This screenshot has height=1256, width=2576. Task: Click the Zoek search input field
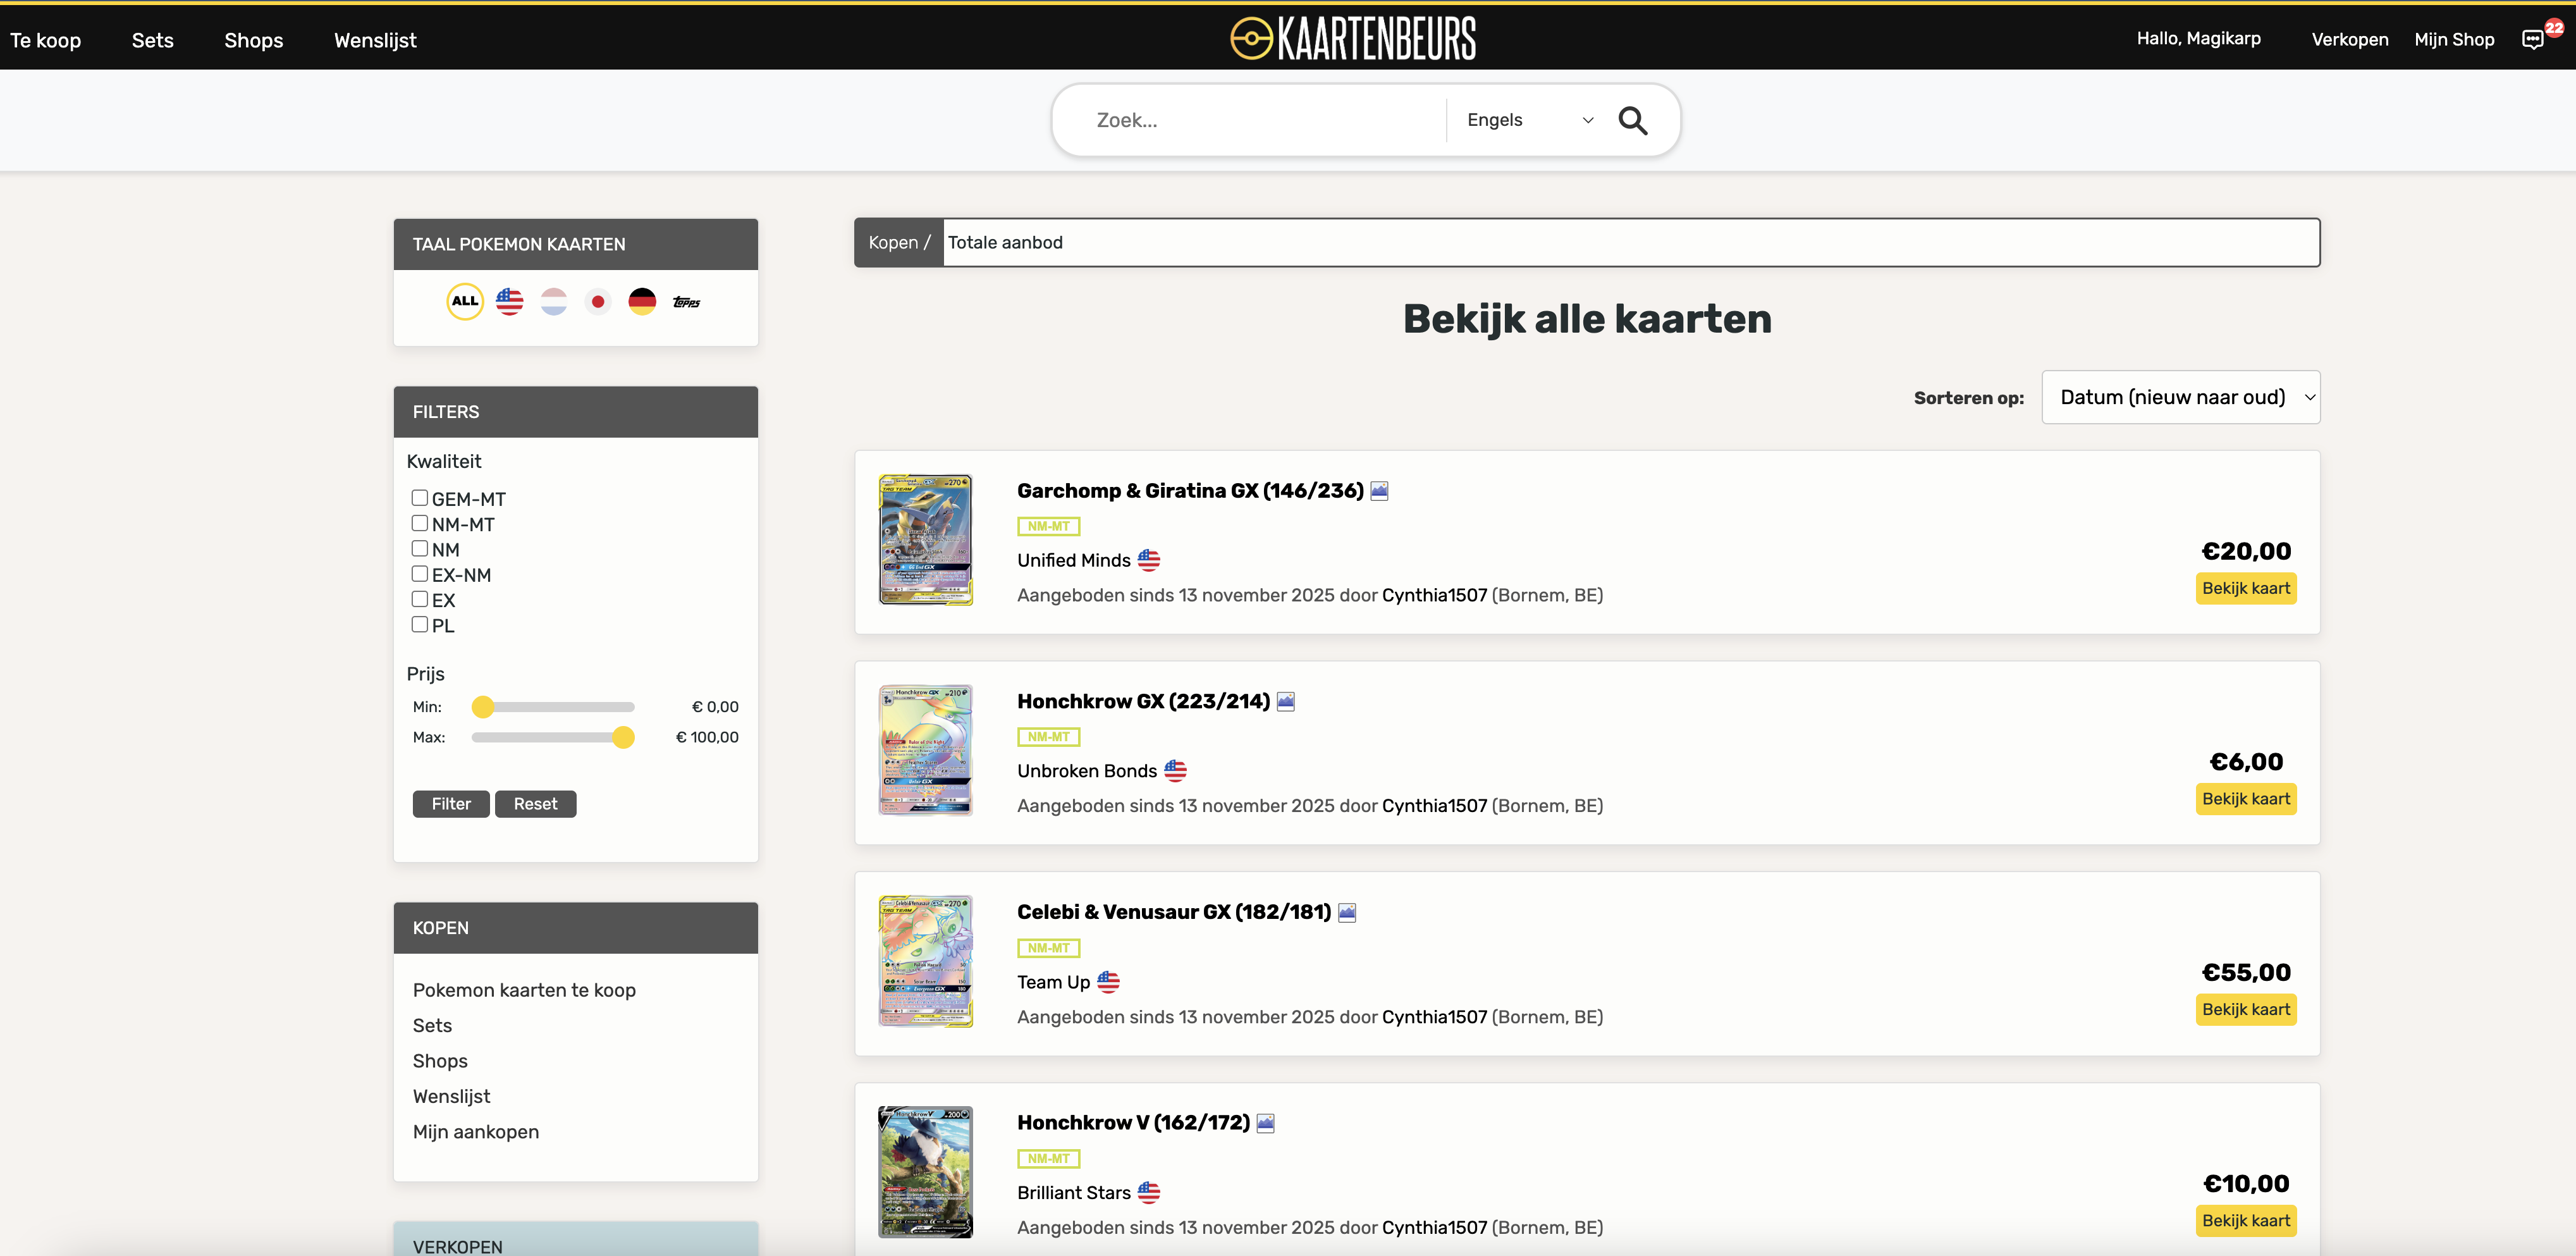point(1250,120)
